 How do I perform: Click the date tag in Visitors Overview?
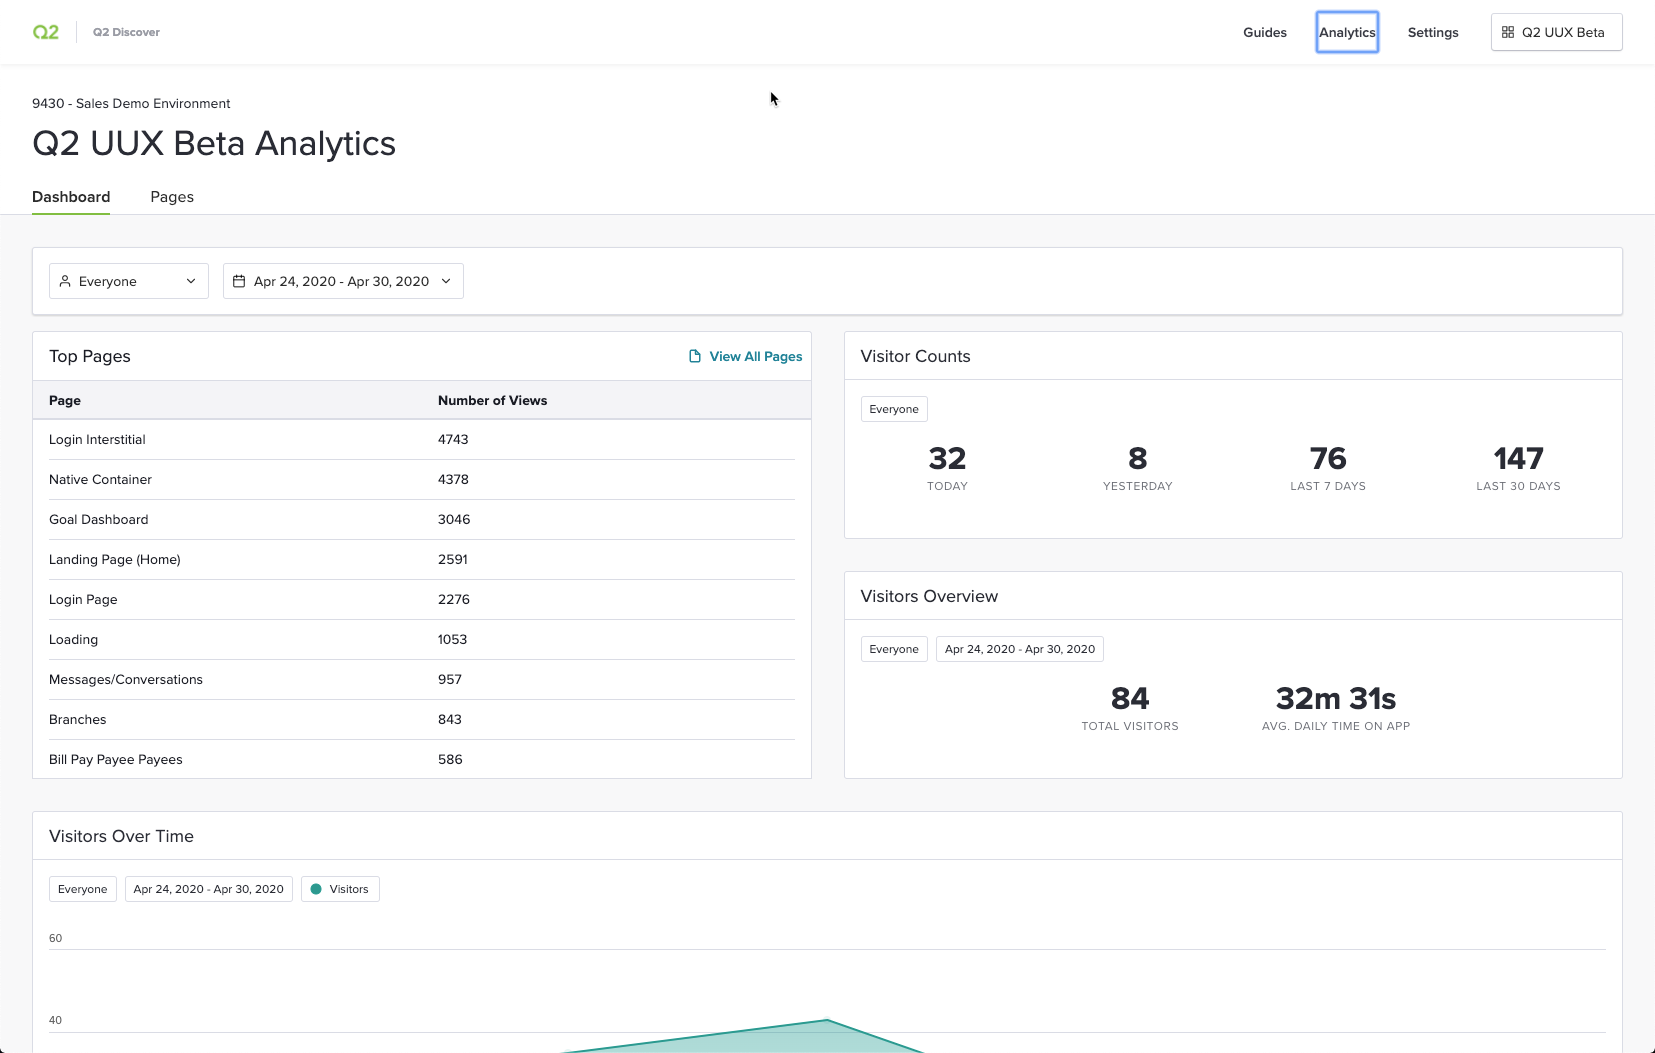[x=1020, y=649]
